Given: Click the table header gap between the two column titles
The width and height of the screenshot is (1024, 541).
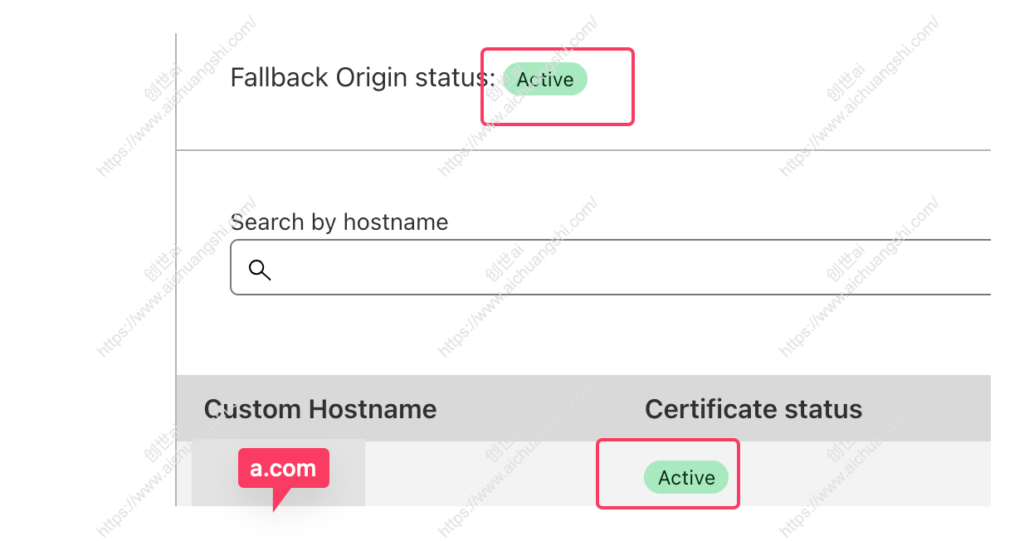Looking at the screenshot, I should click(x=541, y=409).
